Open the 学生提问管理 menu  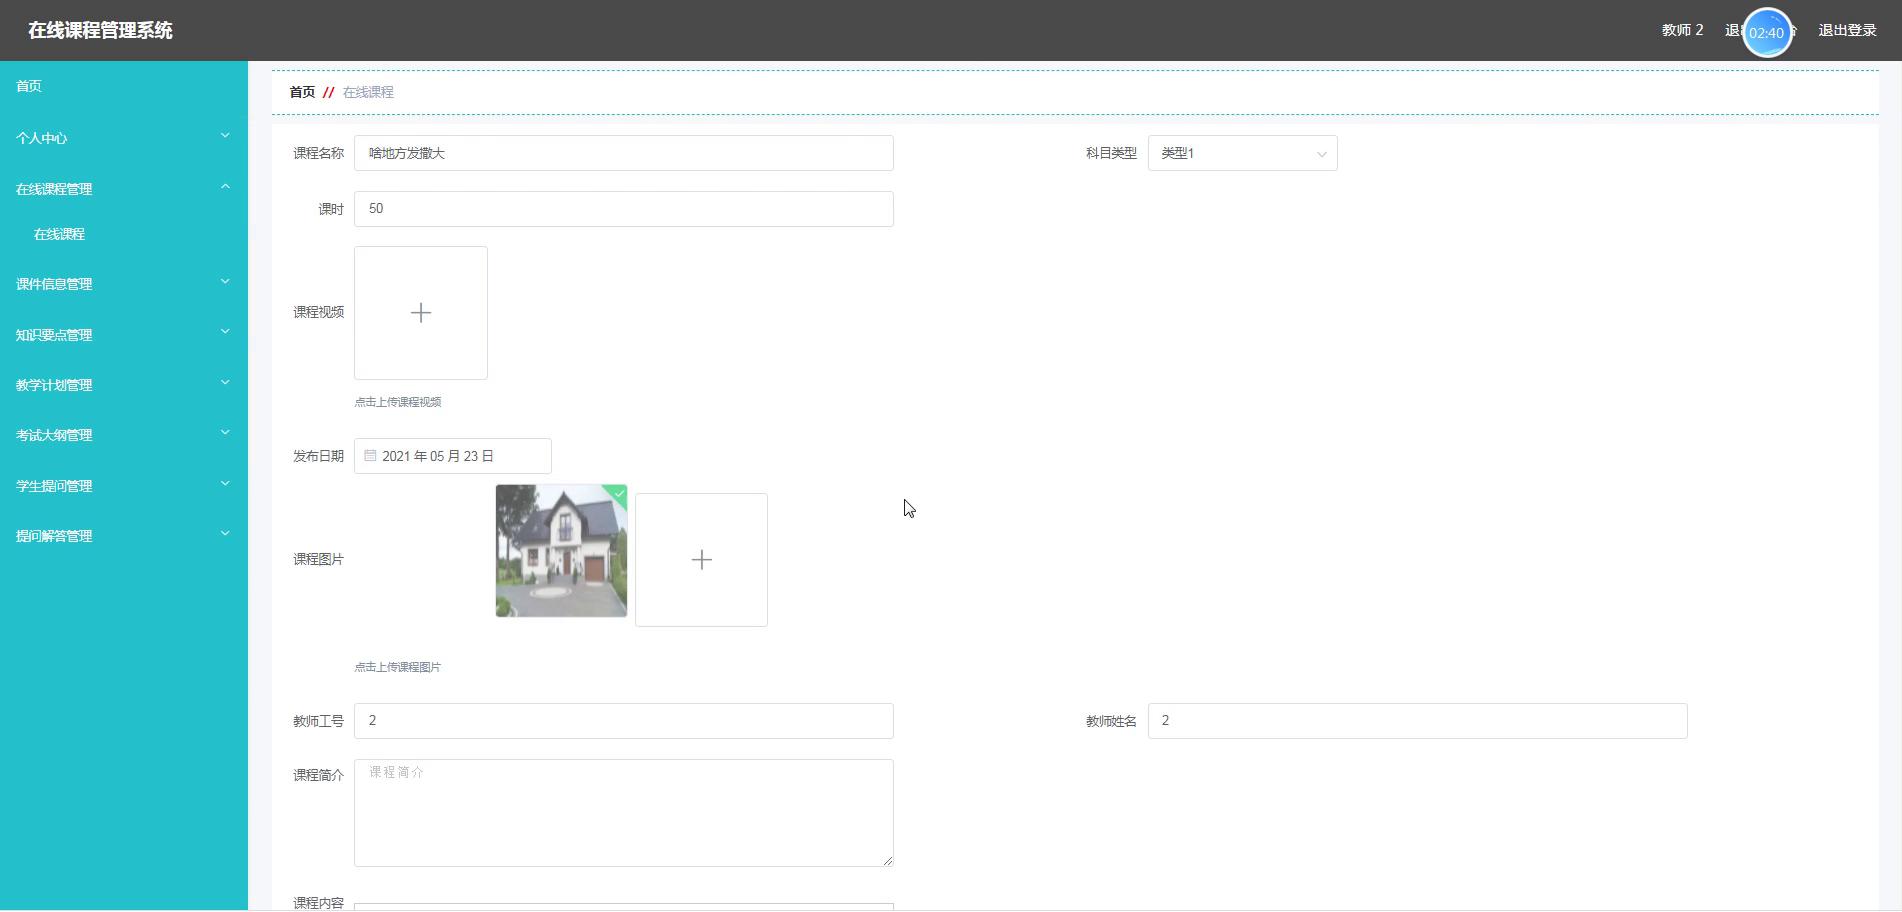[x=123, y=486]
